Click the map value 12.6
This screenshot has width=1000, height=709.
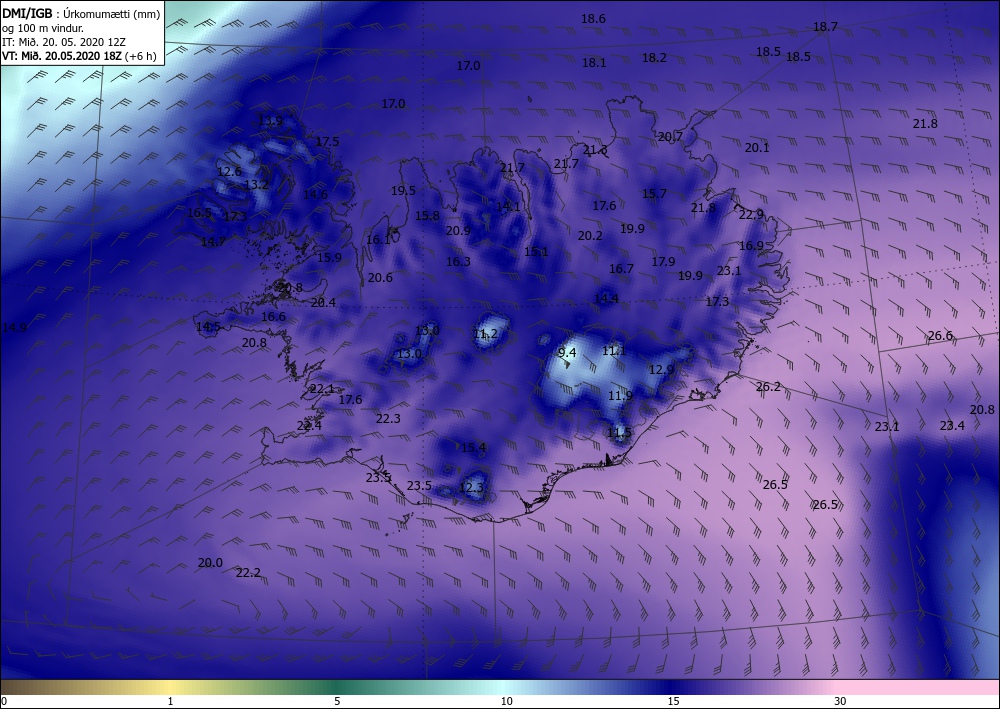click(x=230, y=171)
